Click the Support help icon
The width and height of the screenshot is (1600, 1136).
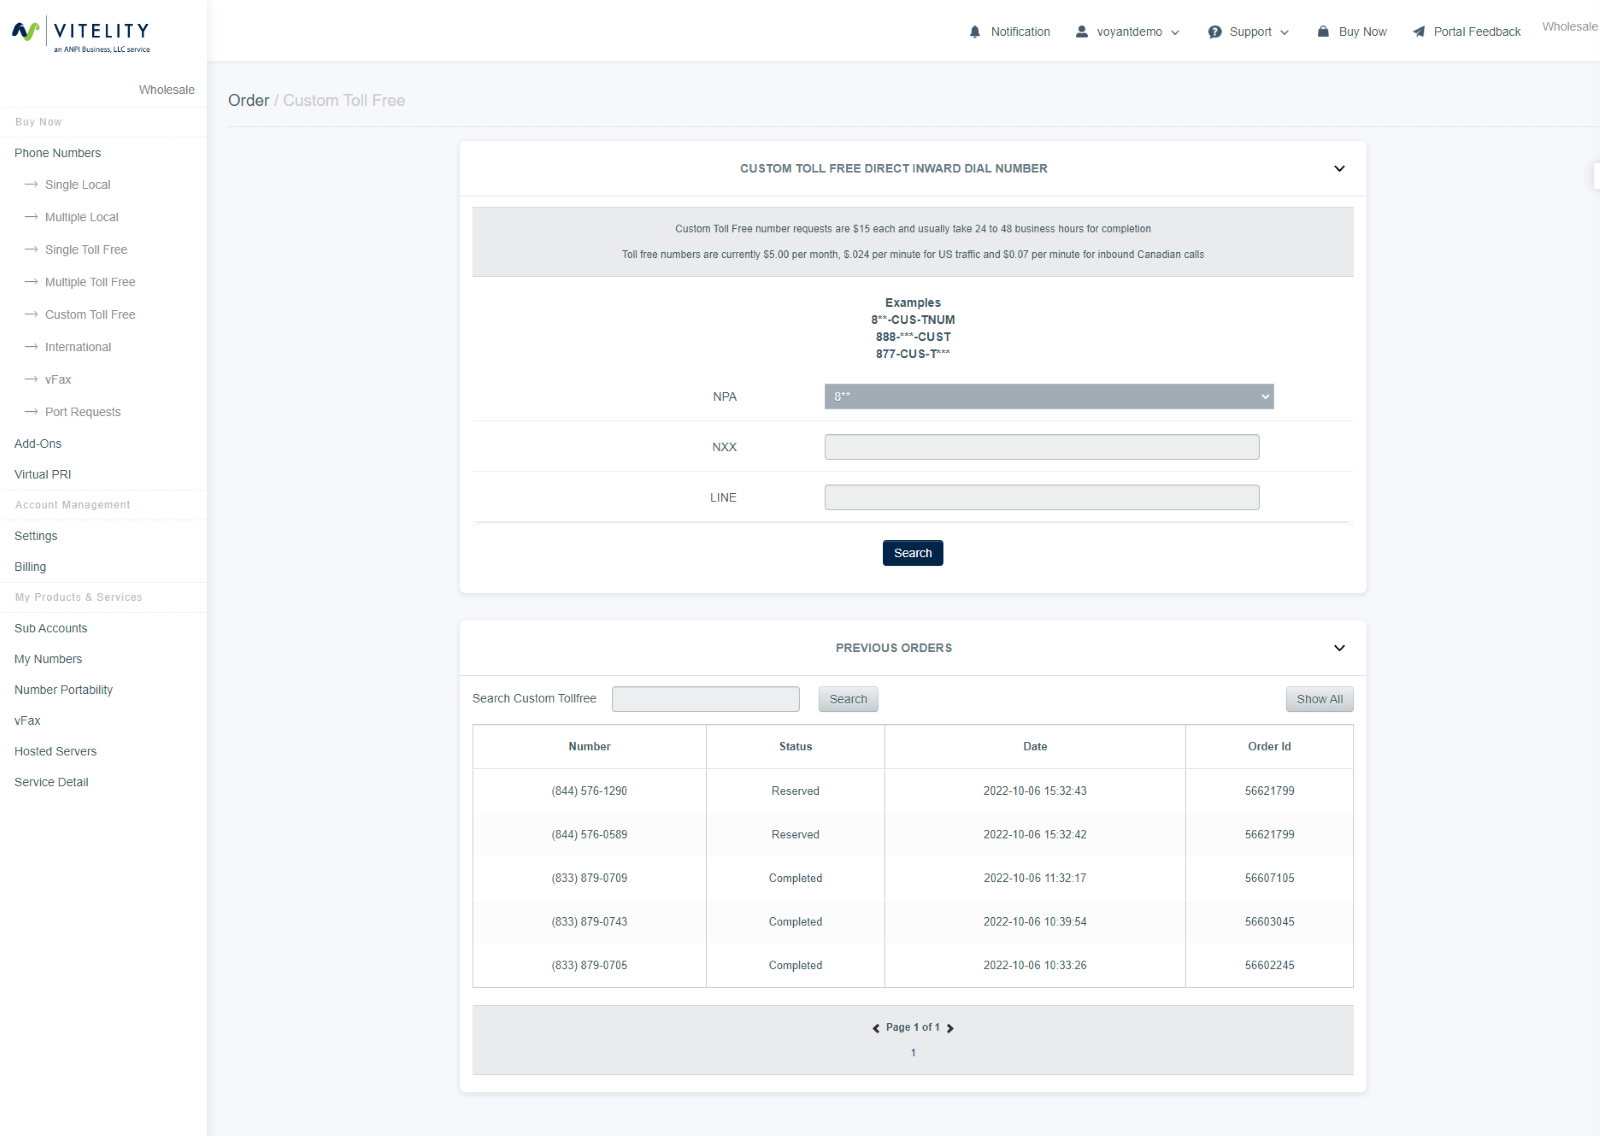click(1214, 32)
